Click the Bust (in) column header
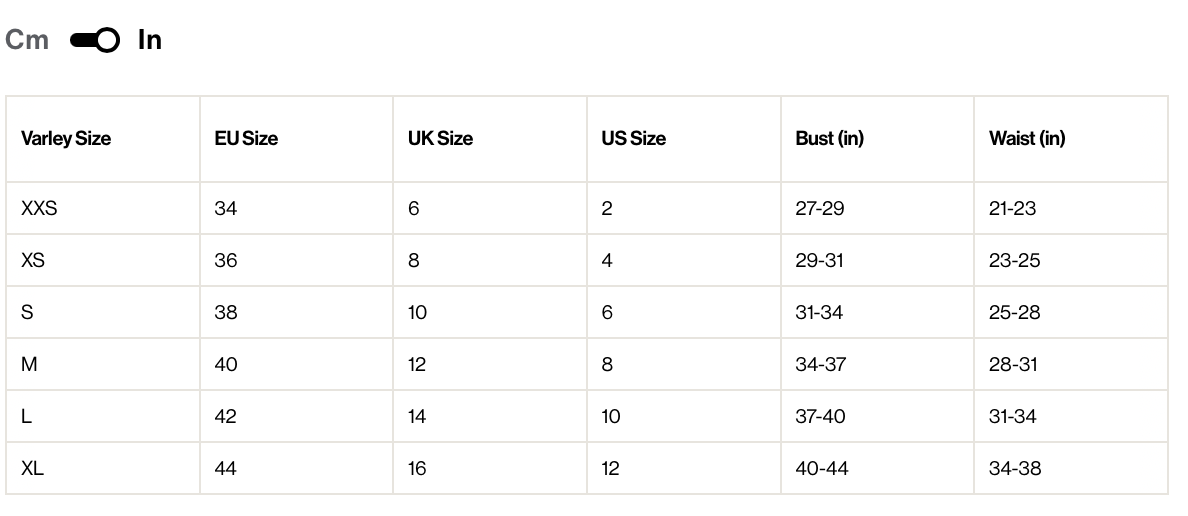The height and width of the screenshot is (516, 1188). click(830, 139)
